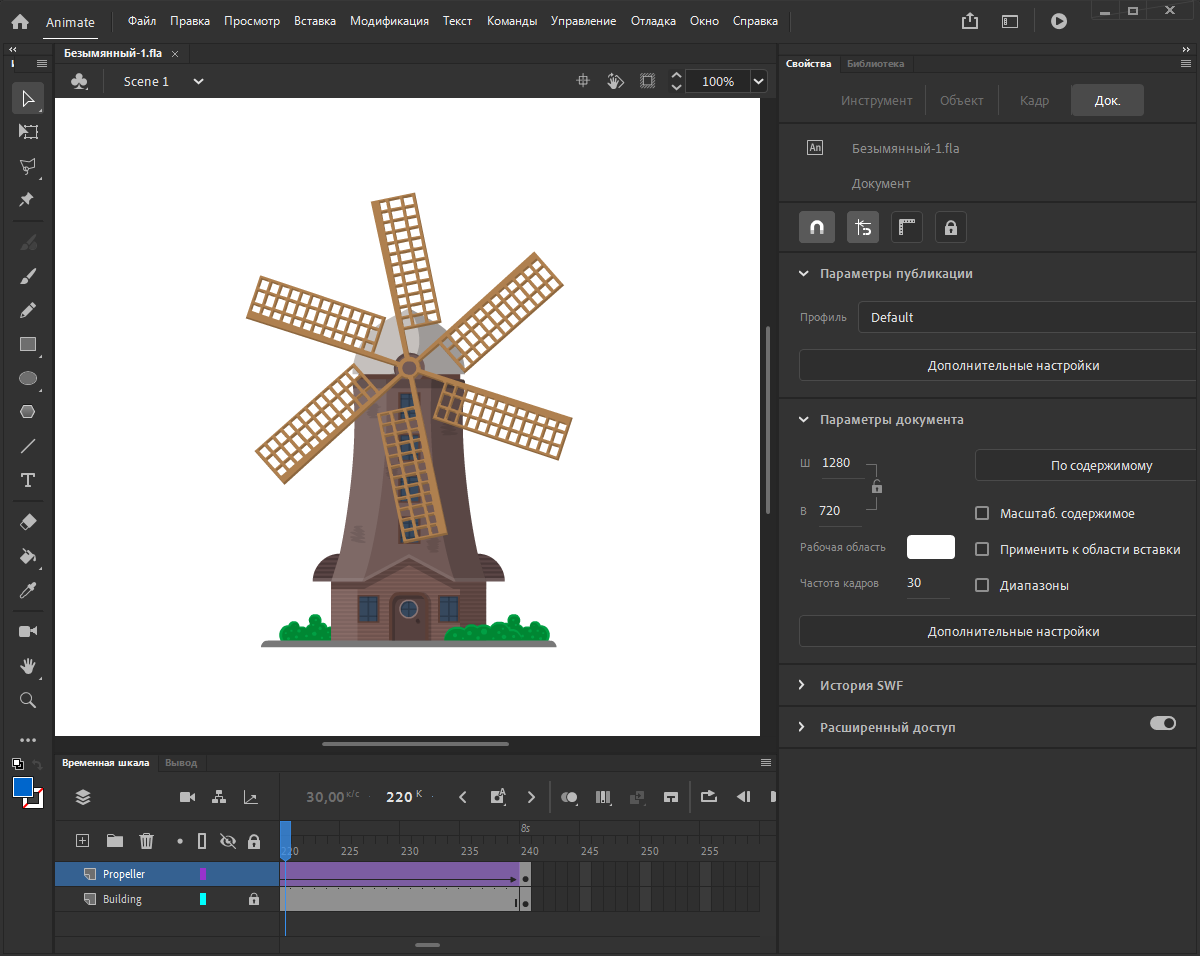Click the По содержимому button
The image size is (1200, 956).
[1085, 465]
